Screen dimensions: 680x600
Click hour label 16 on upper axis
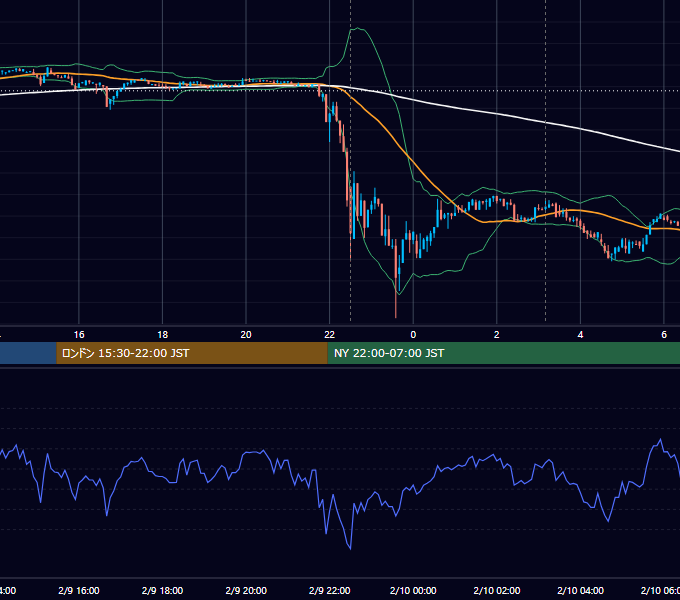[x=79, y=335]
